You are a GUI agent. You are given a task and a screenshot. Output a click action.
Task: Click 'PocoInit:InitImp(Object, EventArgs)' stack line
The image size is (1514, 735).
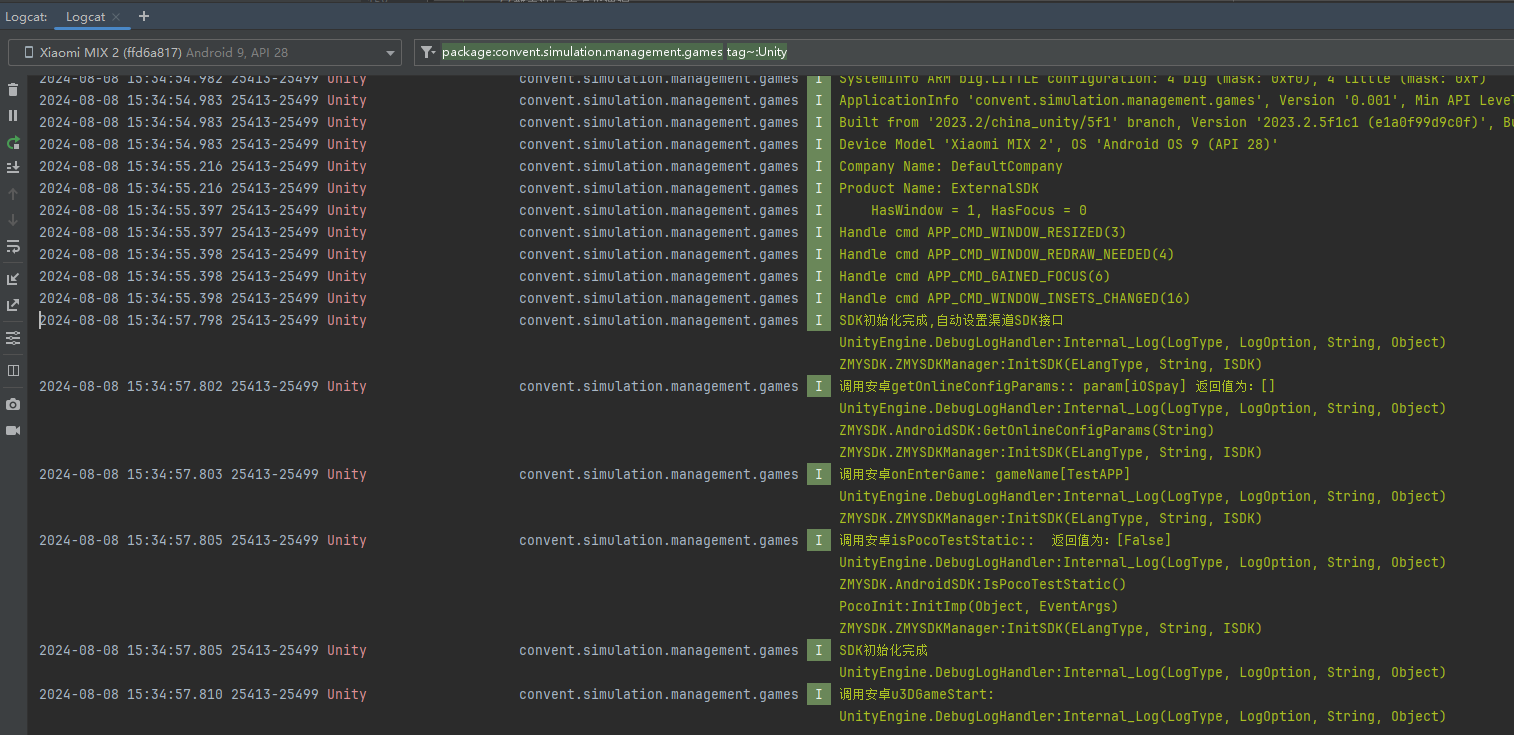click(979, 606)
